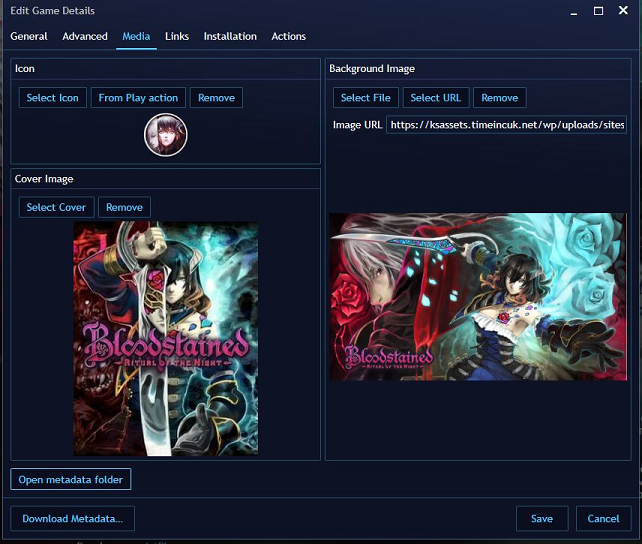Viewport: 642px width, 544px height.
Task: Close the Edit Game Details window
Action: [x=623, y=10]
